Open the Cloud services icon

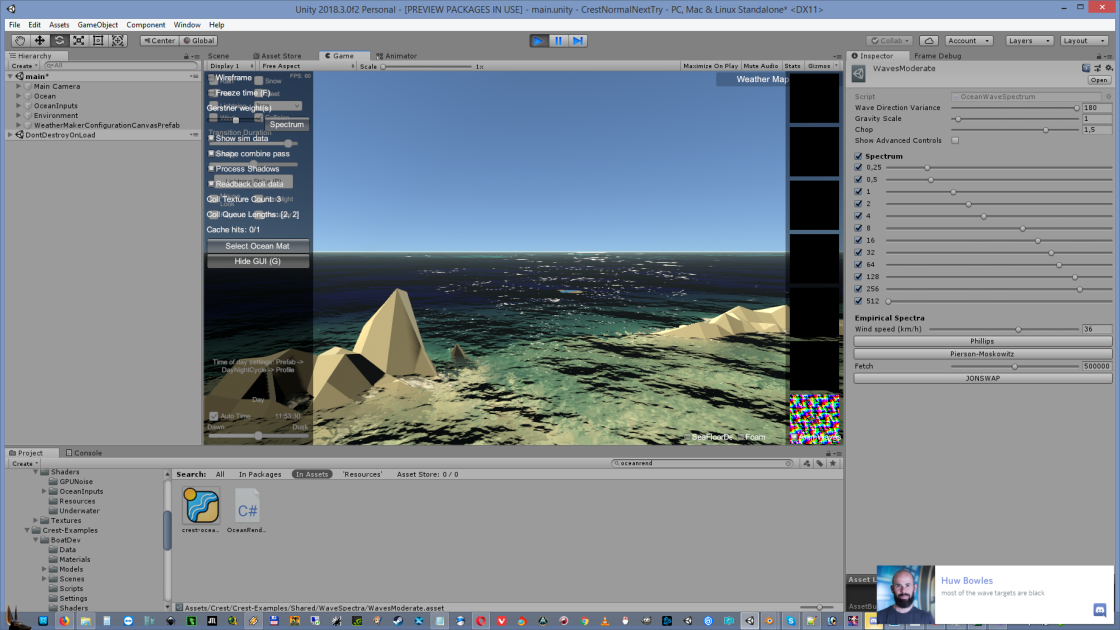[929, 41]
